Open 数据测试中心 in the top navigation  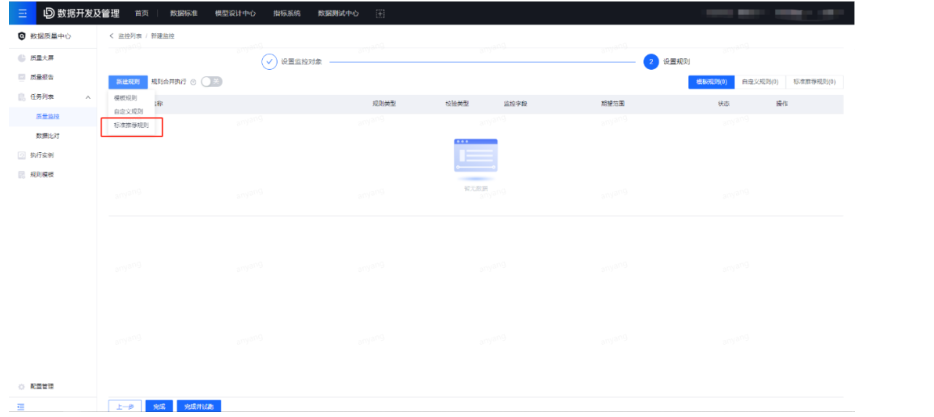point(338,13)
